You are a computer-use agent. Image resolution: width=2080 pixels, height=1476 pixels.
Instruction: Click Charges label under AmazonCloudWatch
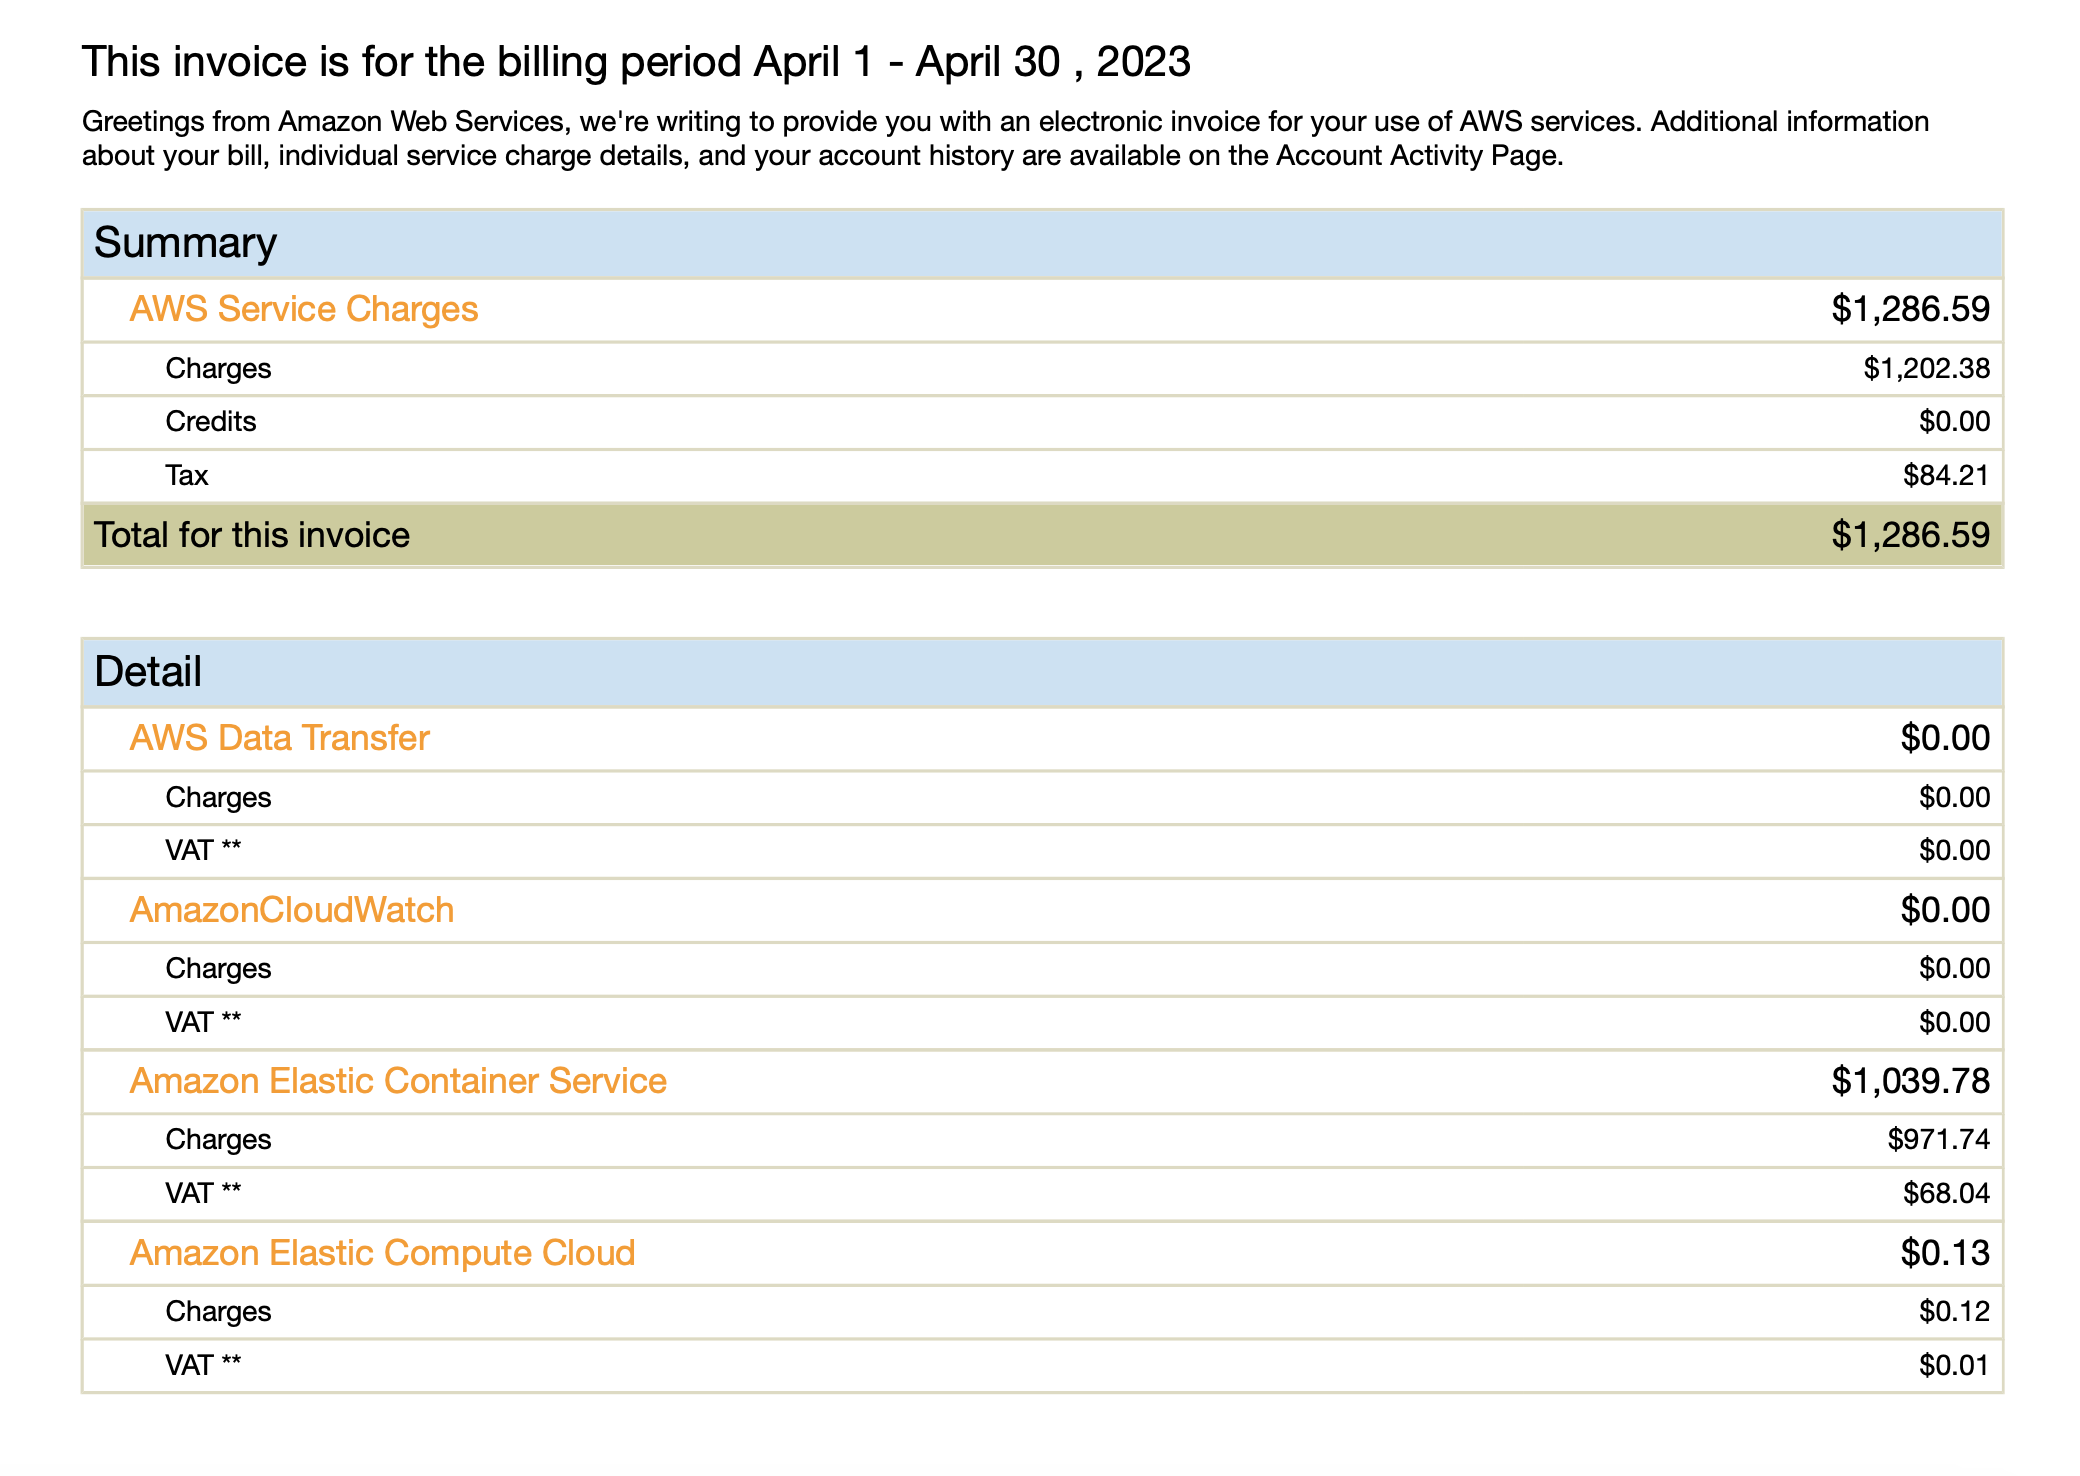(x=218, y=969)
